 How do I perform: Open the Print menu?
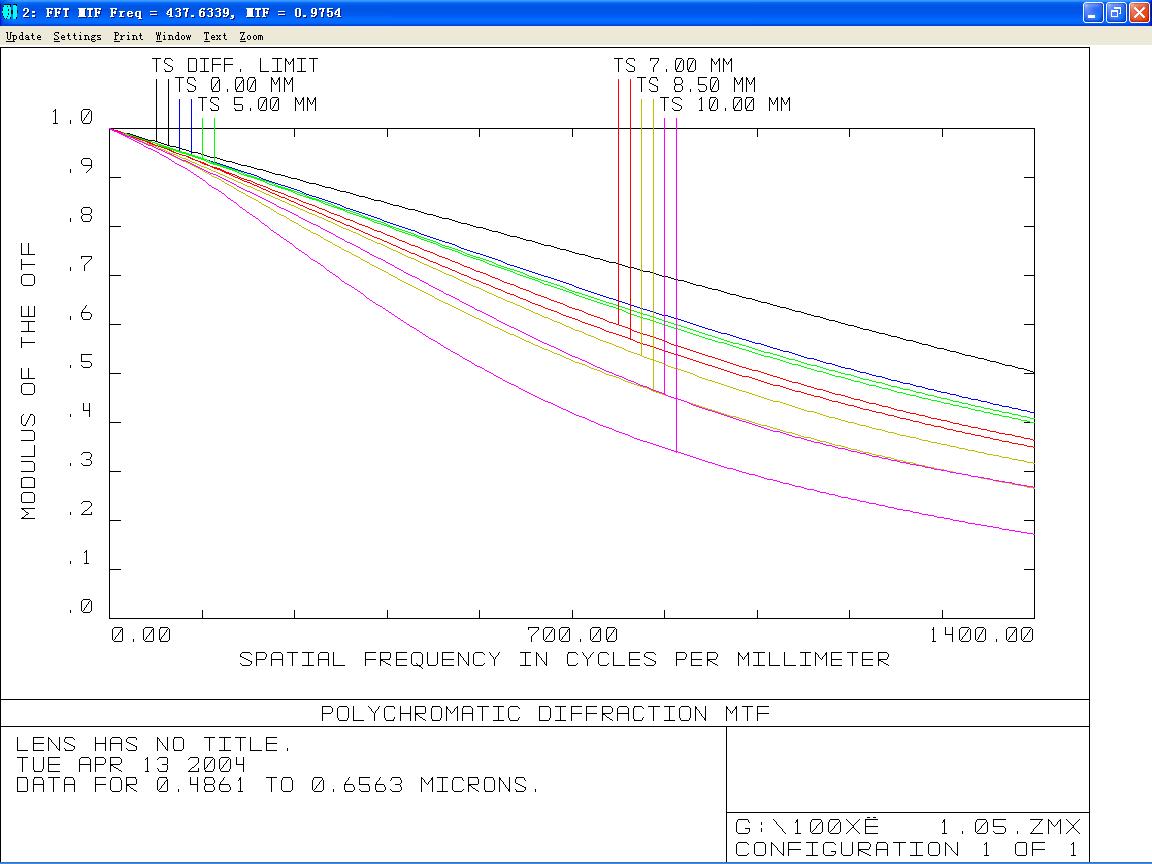[x=128, y=36]
